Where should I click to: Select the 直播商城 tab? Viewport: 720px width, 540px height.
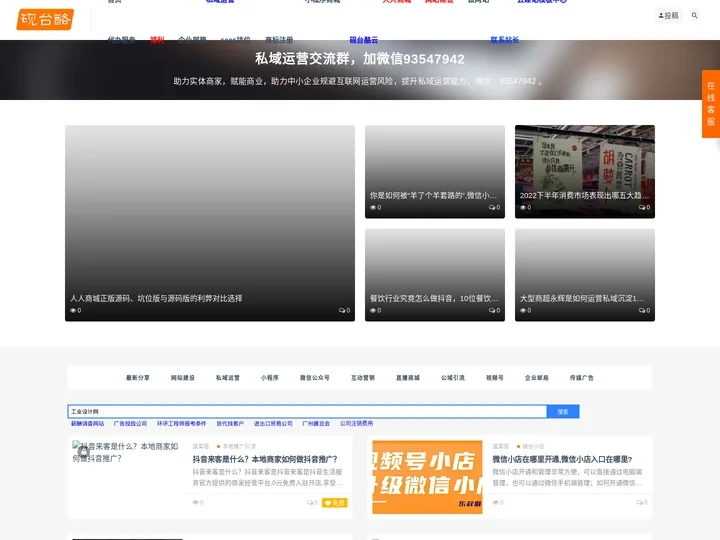(408, 377)
